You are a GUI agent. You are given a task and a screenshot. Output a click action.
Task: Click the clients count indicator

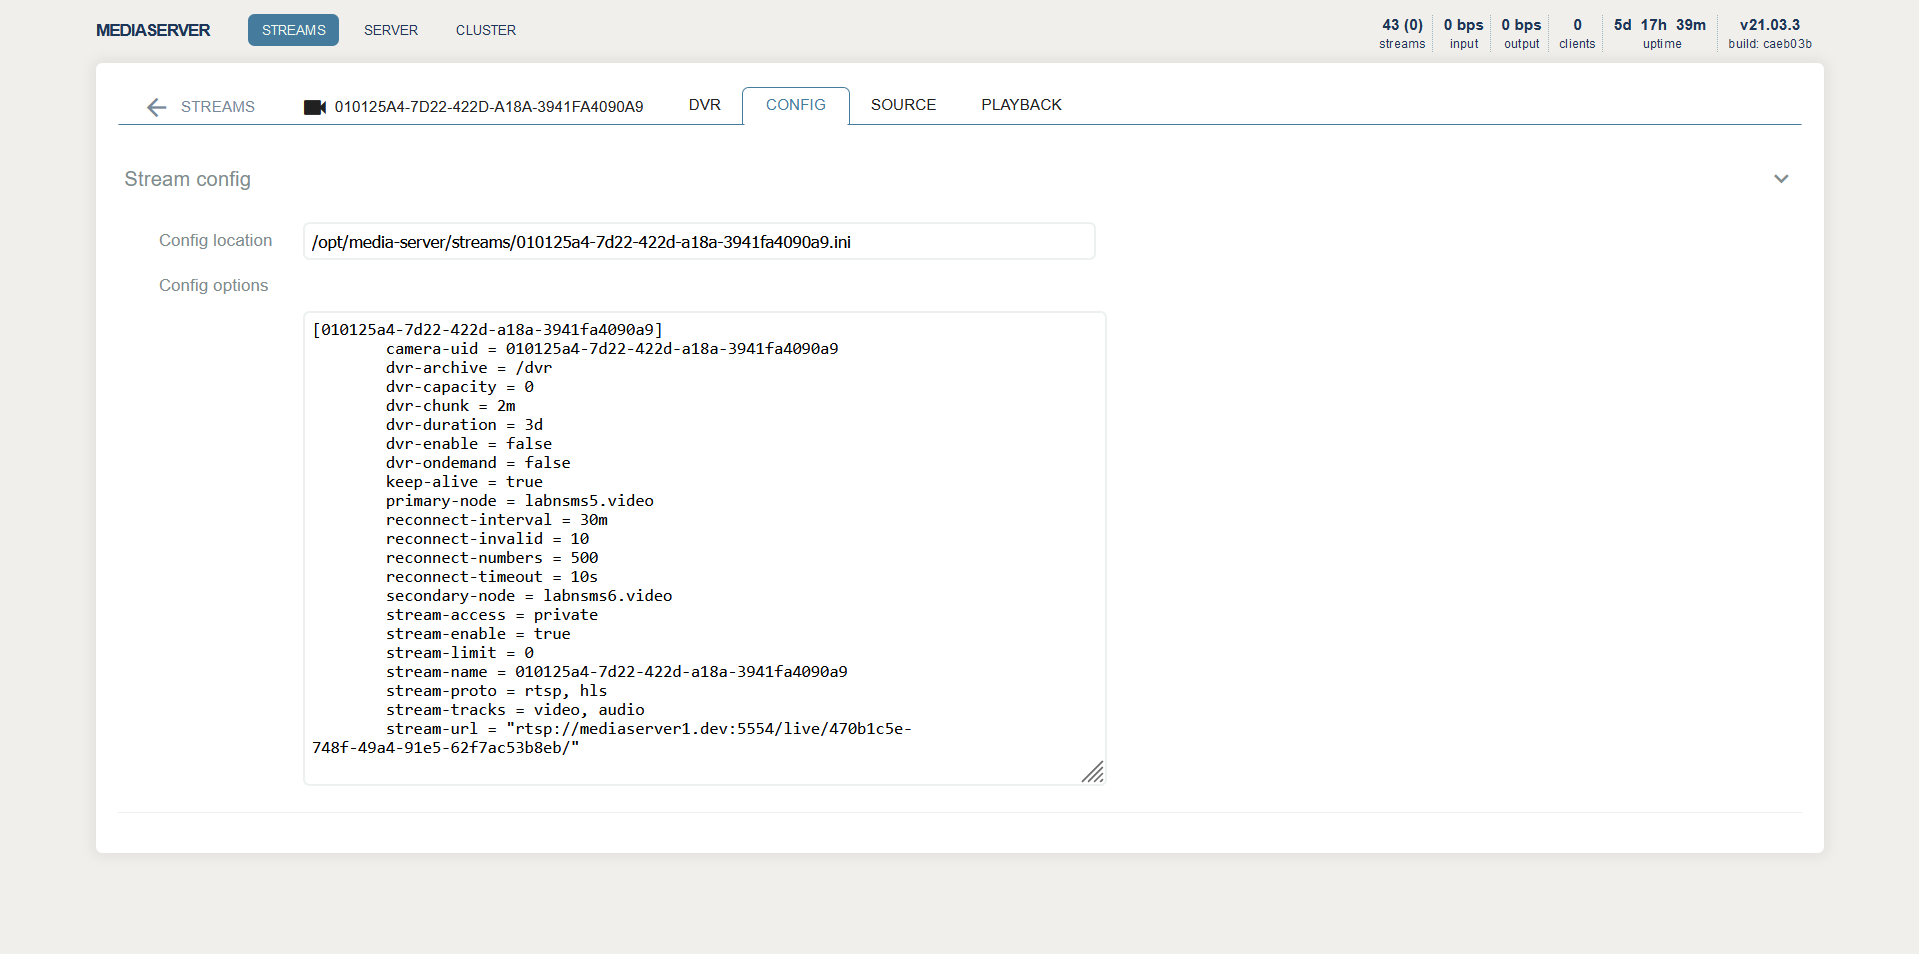click(x=1577, y=33)
